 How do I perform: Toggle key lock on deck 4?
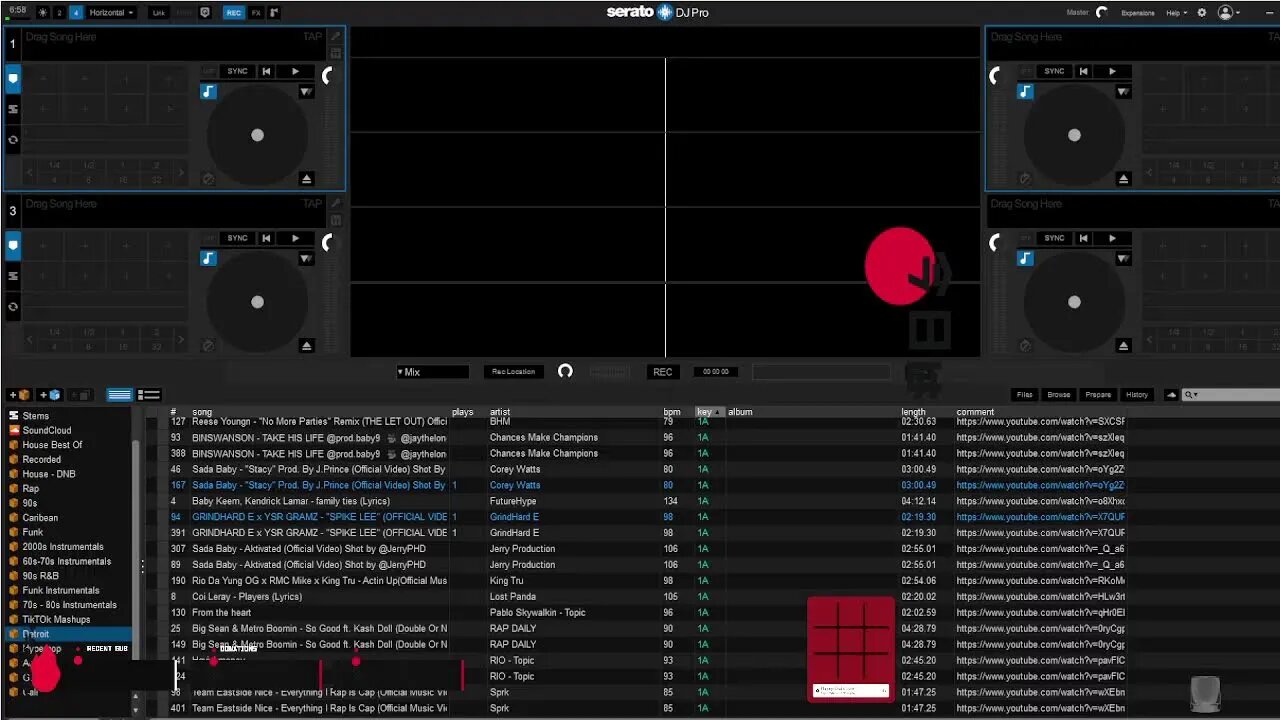pos(1025,258)
